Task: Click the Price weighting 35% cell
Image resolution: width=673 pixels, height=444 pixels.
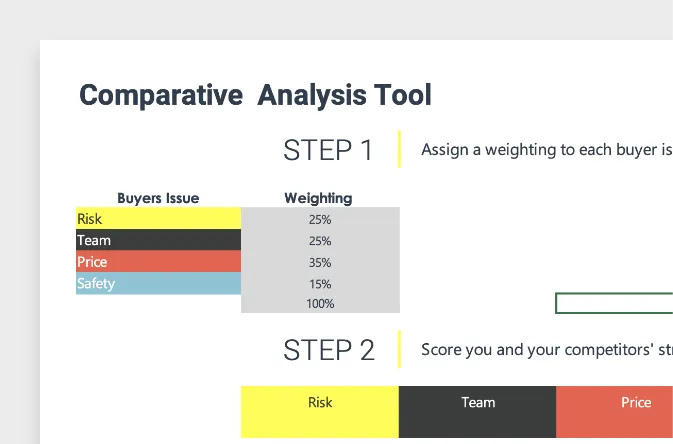Action: point(320,262)
